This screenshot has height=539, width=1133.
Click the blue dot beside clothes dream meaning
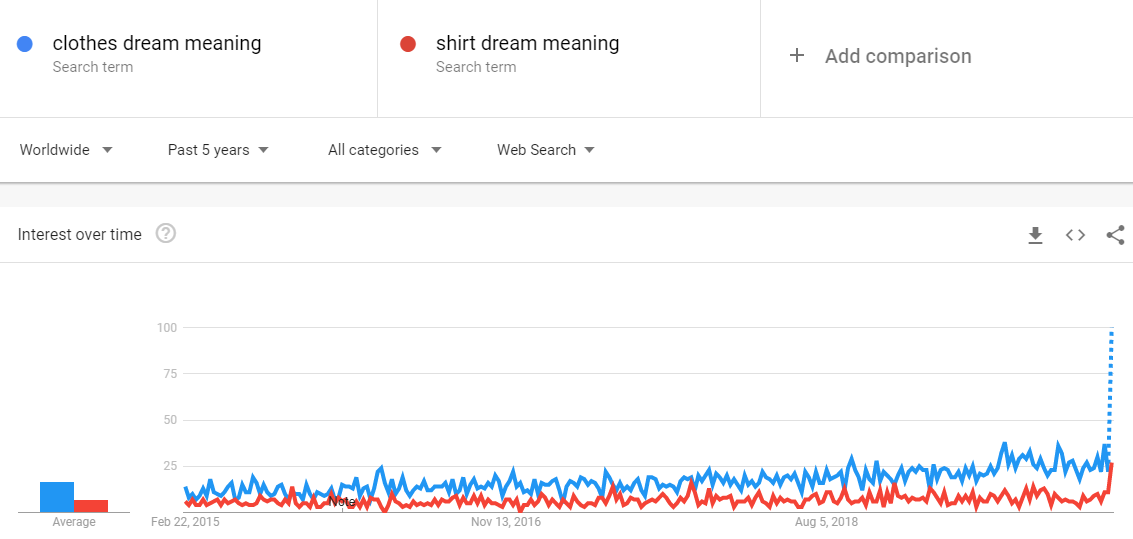click(26, 44)
